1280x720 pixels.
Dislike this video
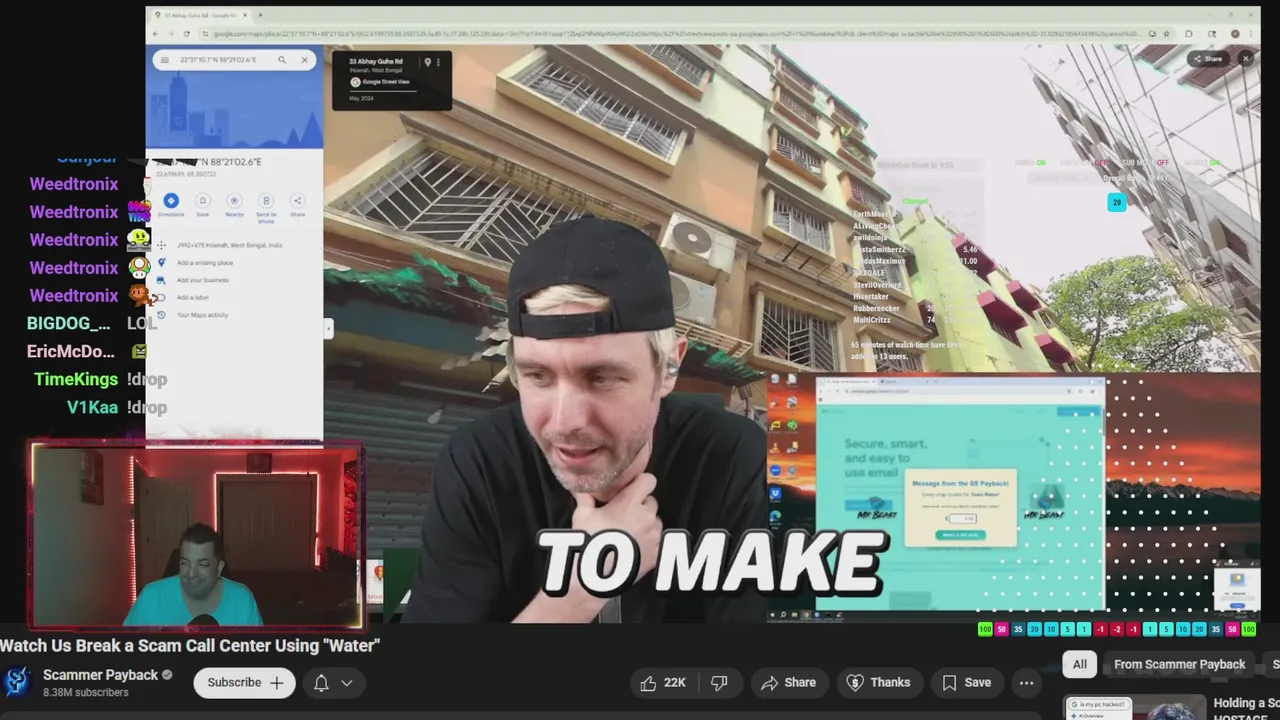719,683
